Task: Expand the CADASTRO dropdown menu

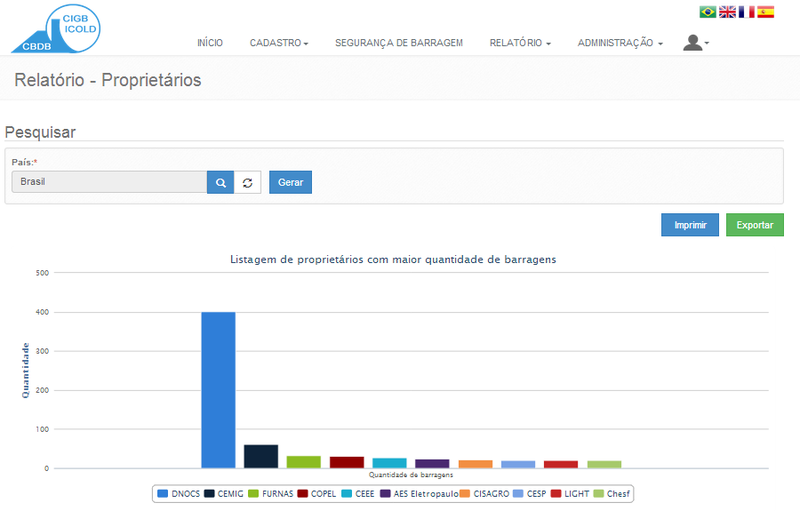Action: (278, 43)
